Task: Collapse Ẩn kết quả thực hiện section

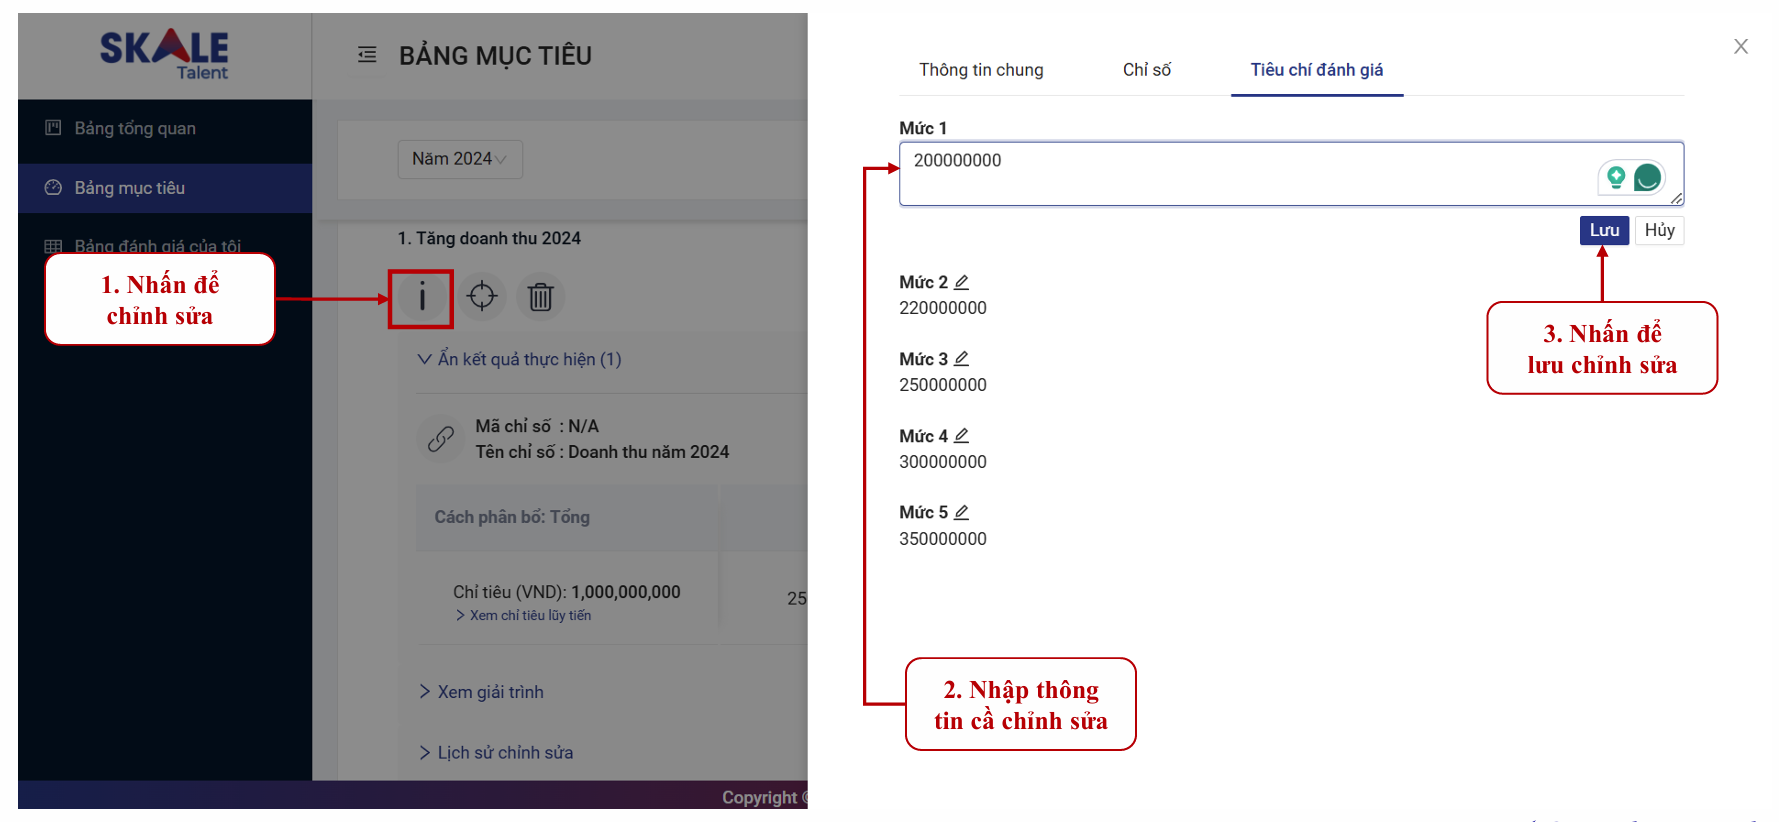Action: [520, 359]
